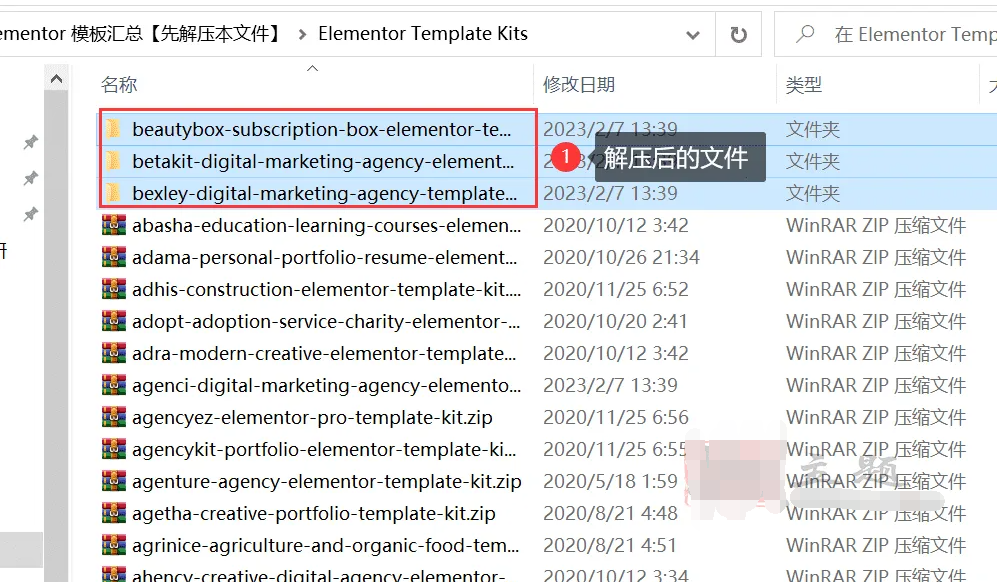Select file name adhis-construction-elementor-template-kit...
Screen dimensions: 997x582
click(326, 289)
